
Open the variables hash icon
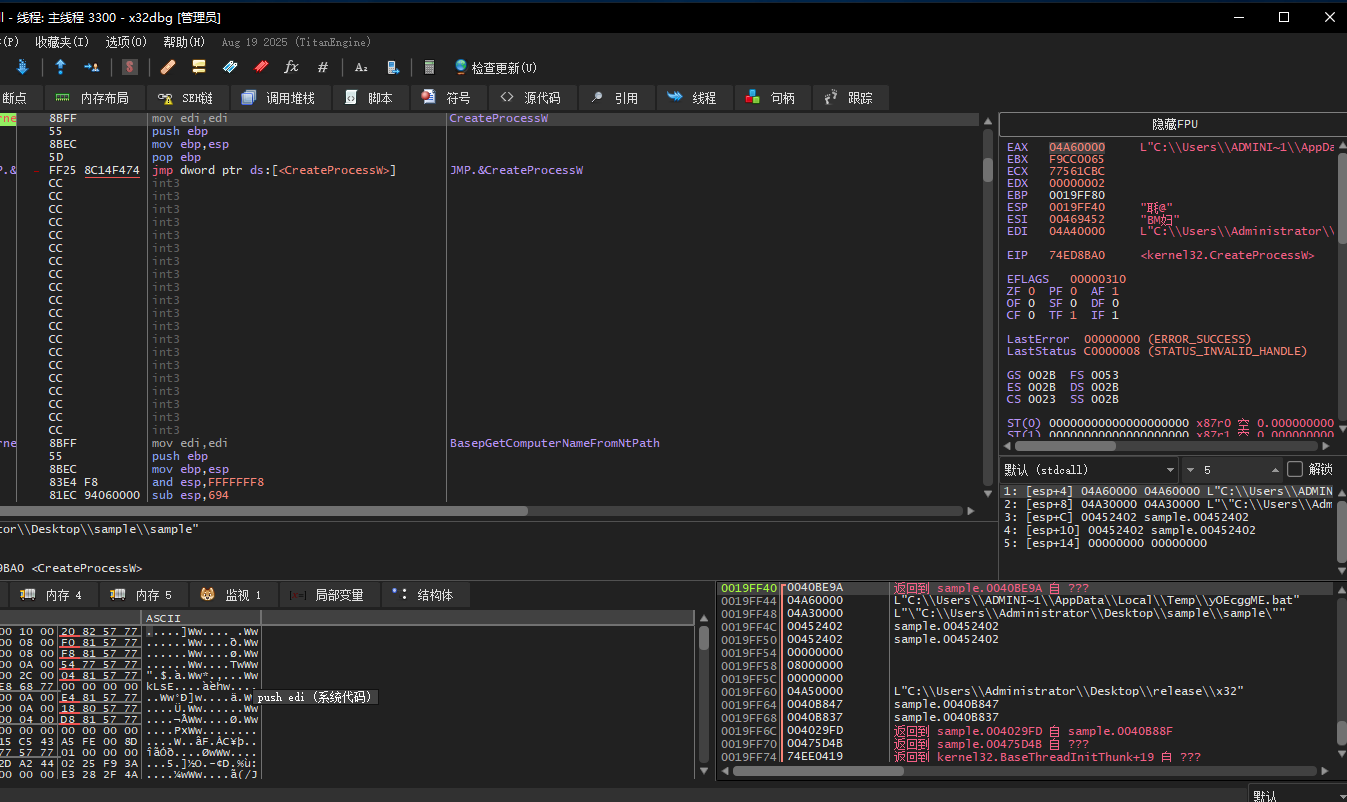(x=323, y=67)
